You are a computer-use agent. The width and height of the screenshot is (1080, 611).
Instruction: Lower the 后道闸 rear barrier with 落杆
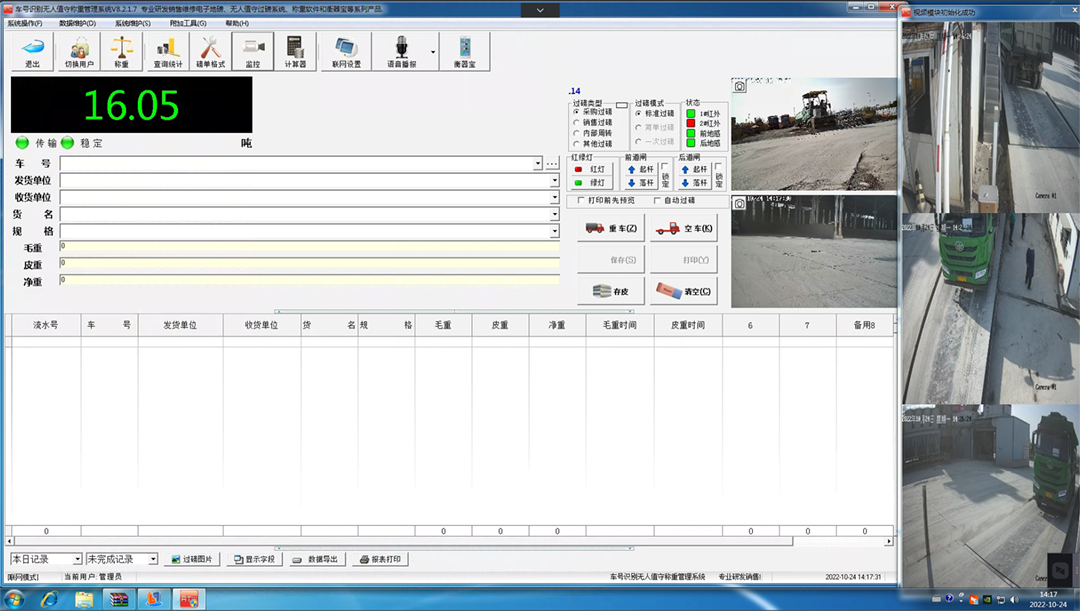[694, 183]
